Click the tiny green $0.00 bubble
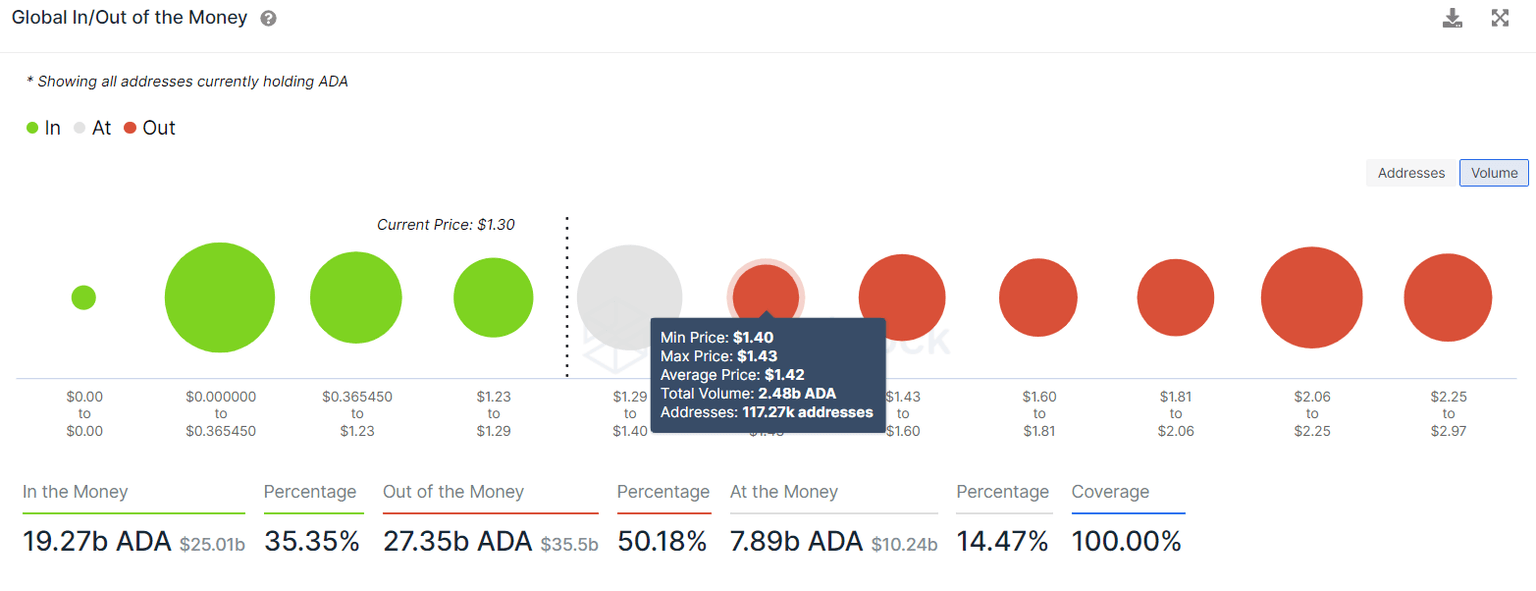This screenshot has width=1536, height=591. [x=84, y=297]
